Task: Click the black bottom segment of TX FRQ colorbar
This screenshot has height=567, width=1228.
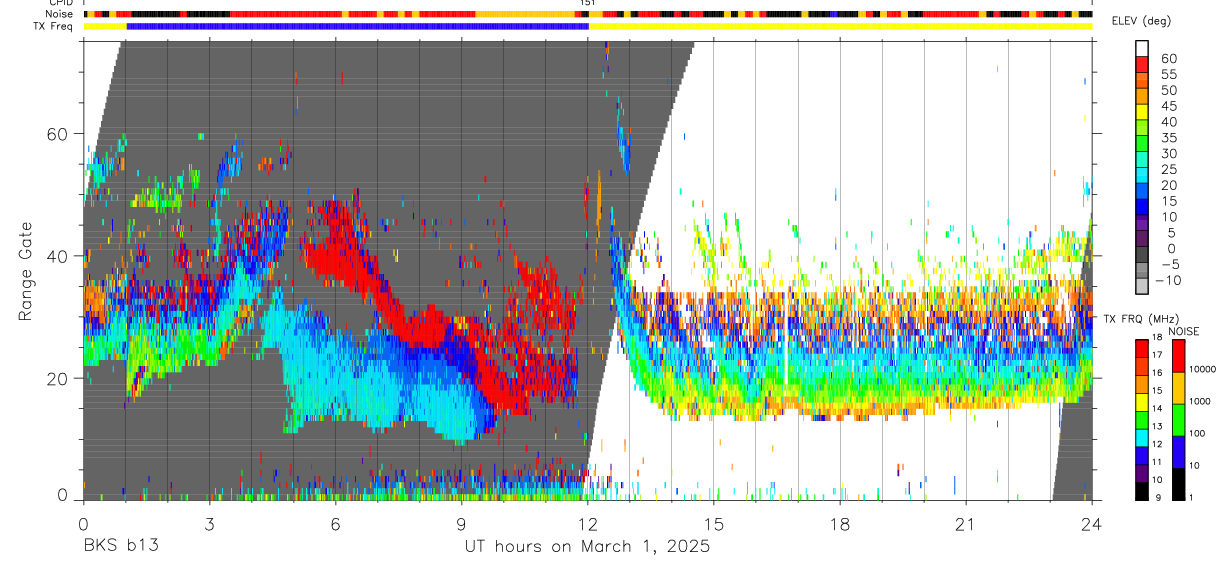Action: [x=1142, y=491]
